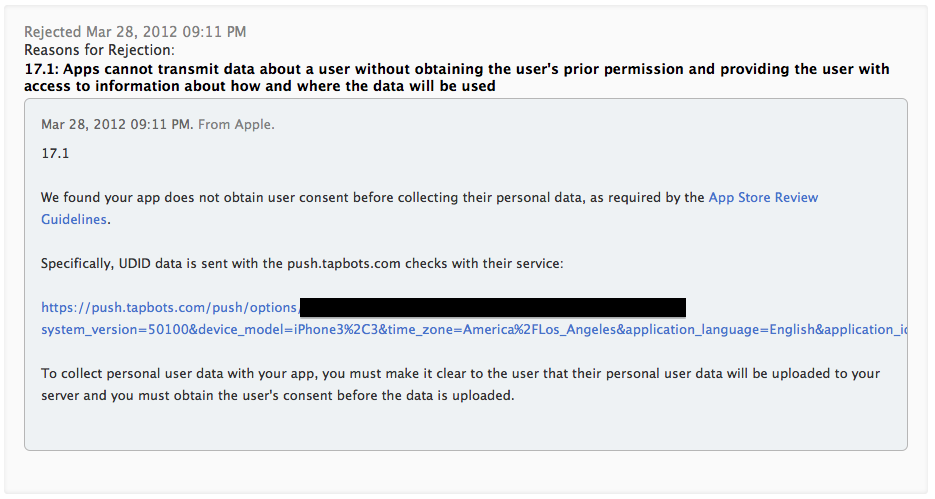The image size is (935, 499).
Task: Open the push.tapbots.com/push/options URL
Action: (169, 307)
